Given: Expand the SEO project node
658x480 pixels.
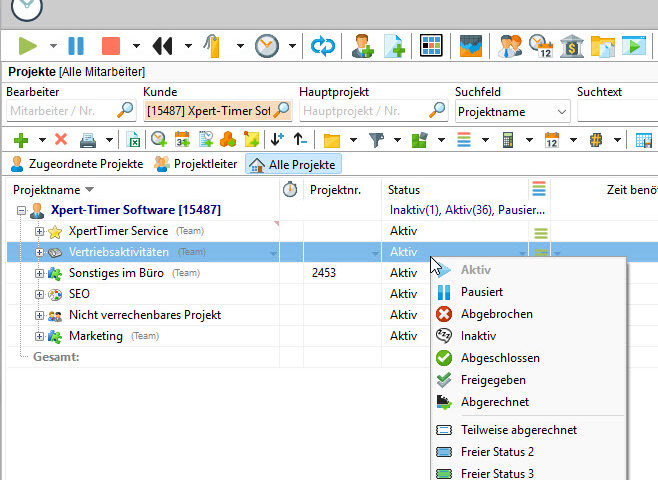Looking at the screenshot, I should [39, 294].
